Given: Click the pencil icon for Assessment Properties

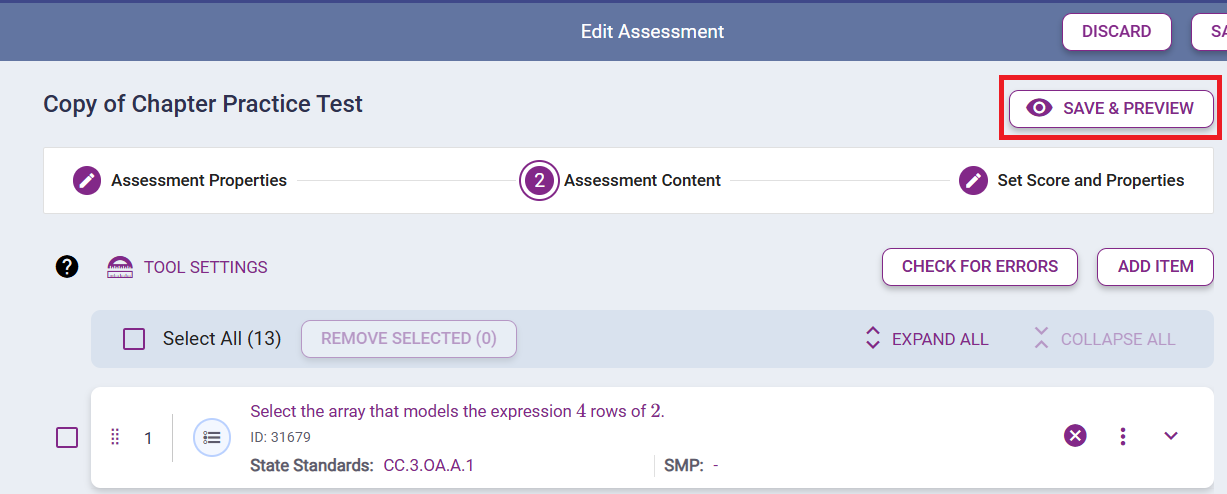Looking at the screenshot, I should (x=87, y=181).
